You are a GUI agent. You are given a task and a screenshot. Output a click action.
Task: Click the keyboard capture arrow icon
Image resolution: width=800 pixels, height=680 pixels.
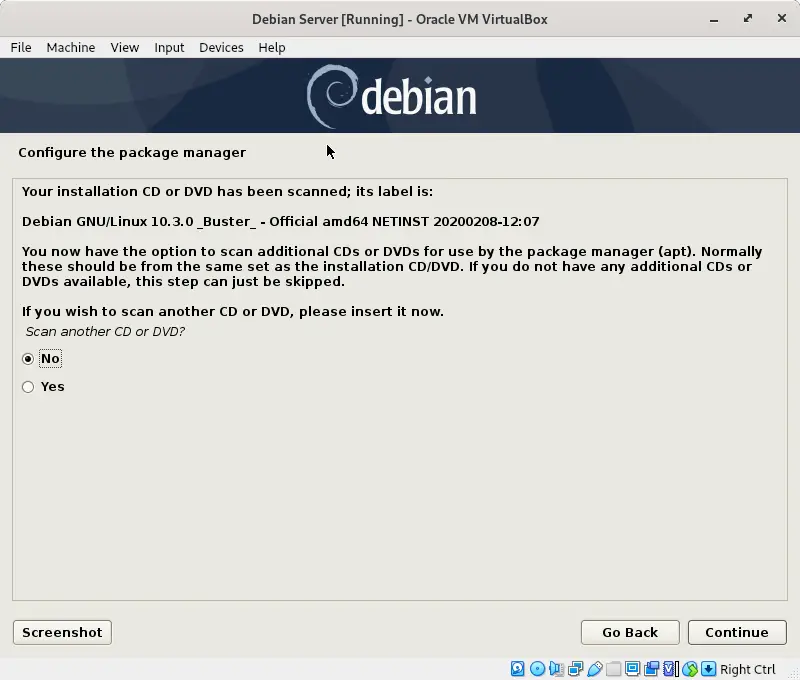tap(709, 669)
